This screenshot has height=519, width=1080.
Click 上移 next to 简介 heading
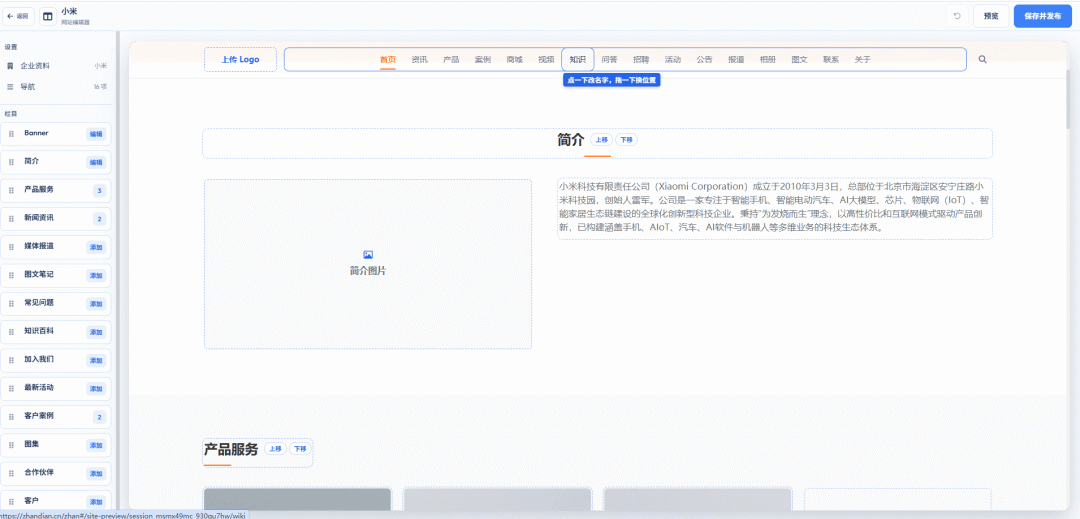click(x=601, y=140)
